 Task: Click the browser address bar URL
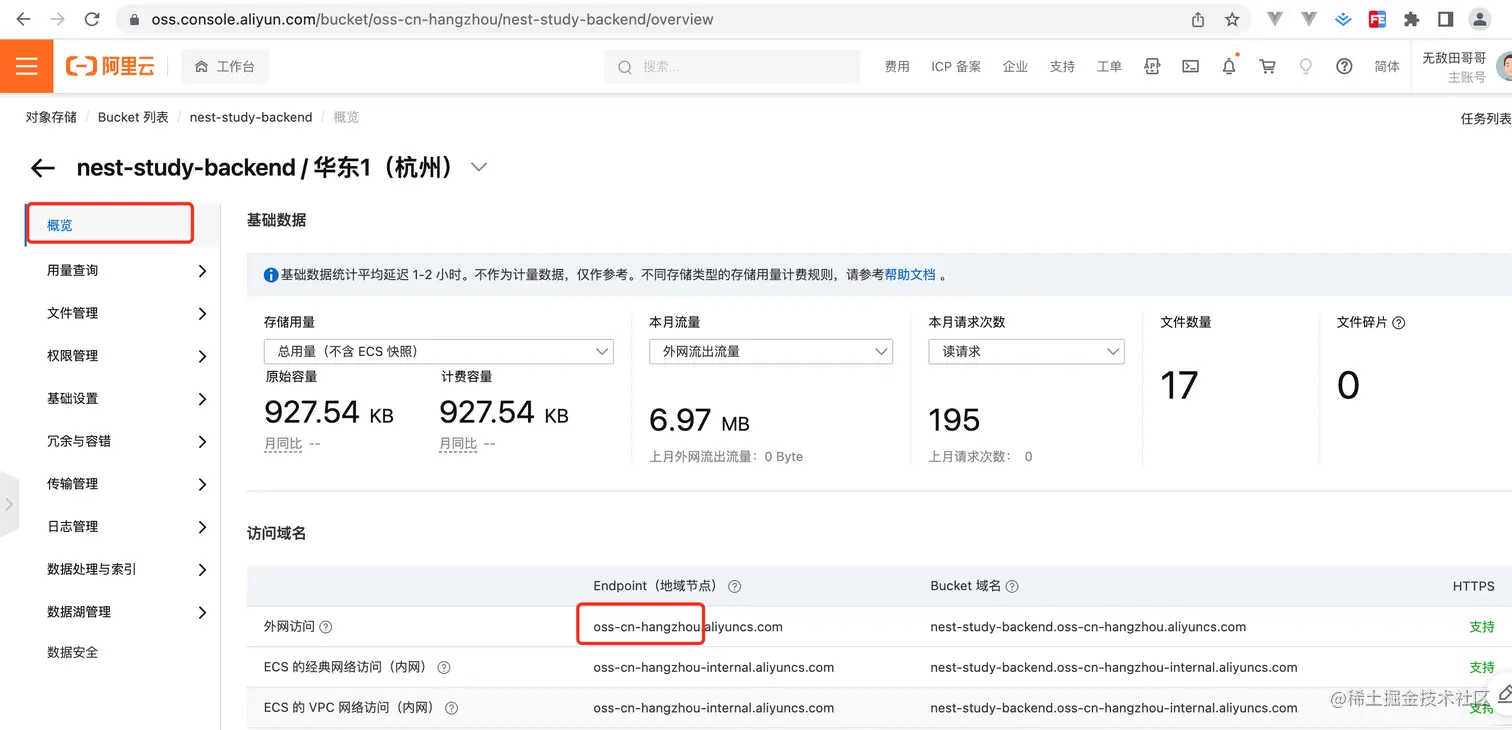point(433,19)
